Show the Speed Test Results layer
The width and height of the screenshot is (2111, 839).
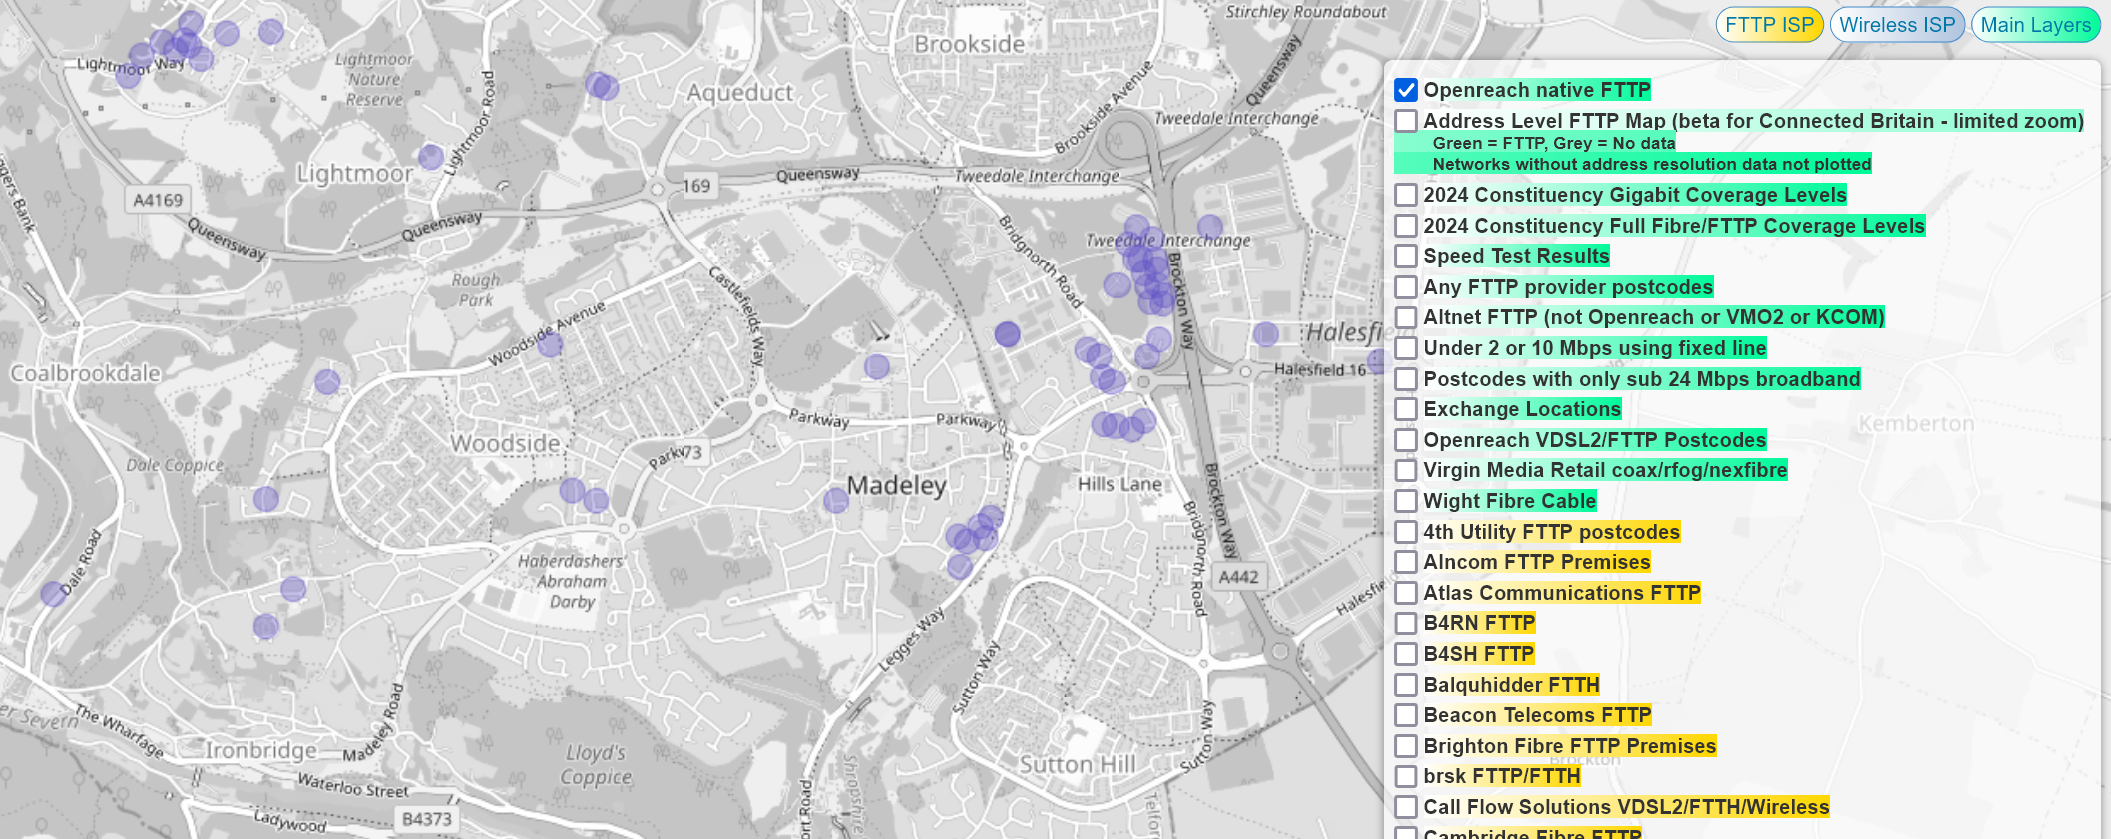(x=1406, y=256)
